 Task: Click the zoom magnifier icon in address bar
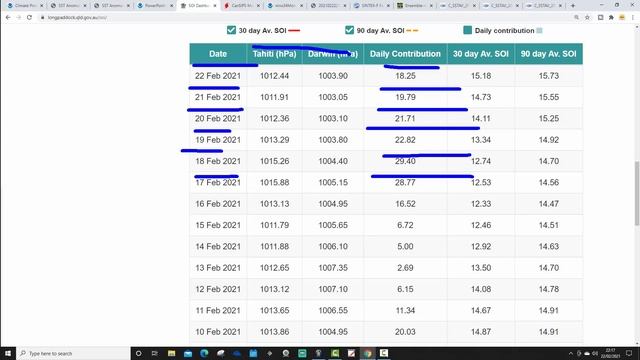click(x=577, y=18)
